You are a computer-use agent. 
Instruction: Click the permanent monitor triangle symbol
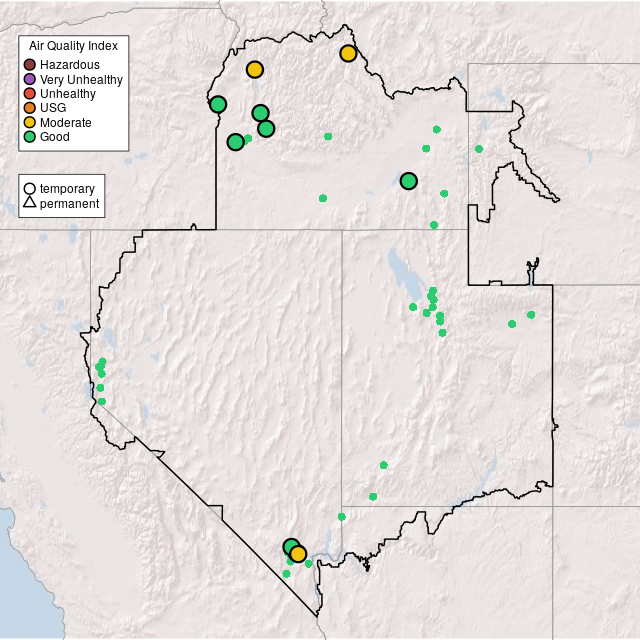click(30, 203)
